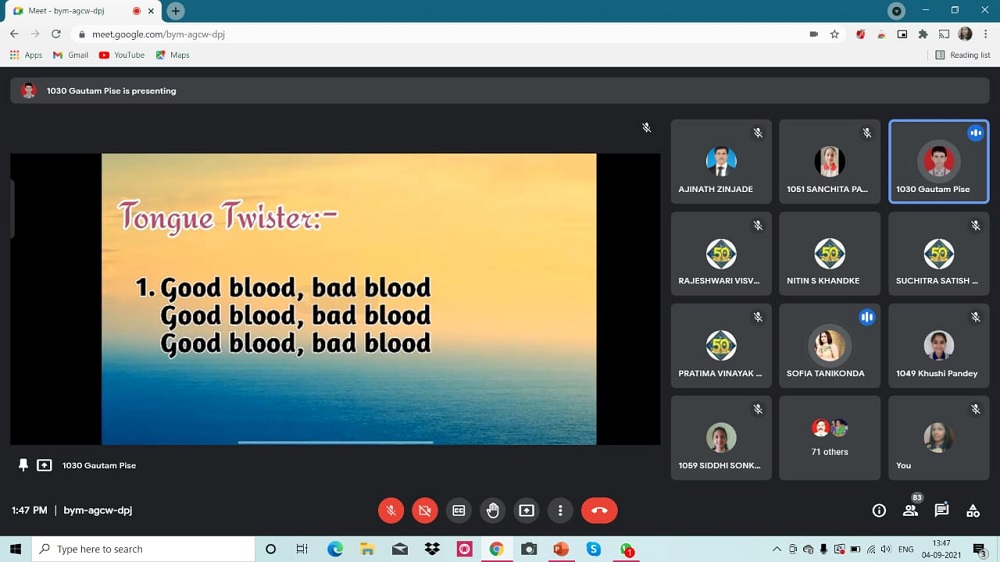Show hidden system tray icons
Screen dimensions: 1000x562
[777, 549]
